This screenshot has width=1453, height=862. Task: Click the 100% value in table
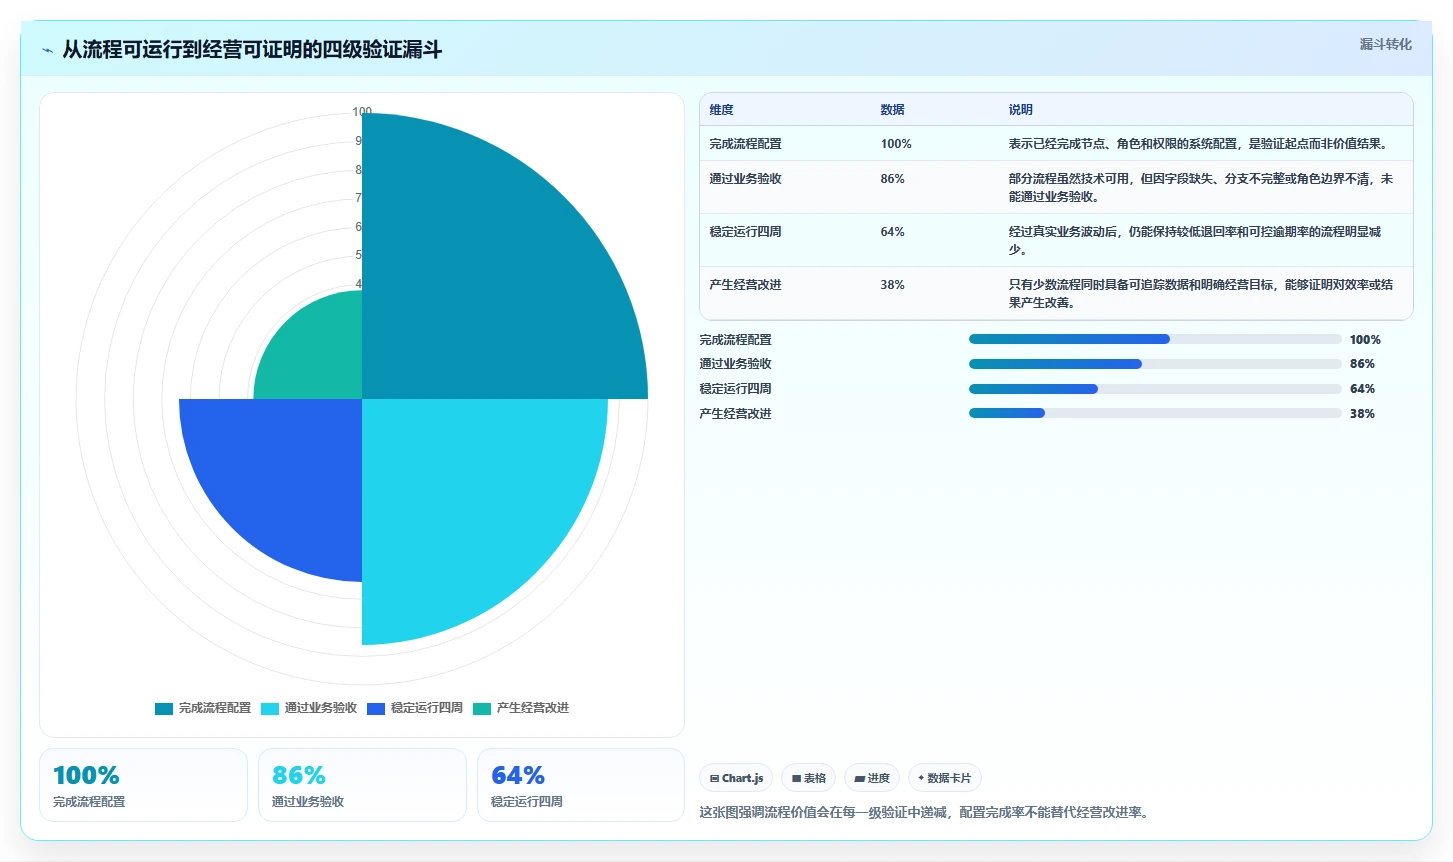[896, 144]
